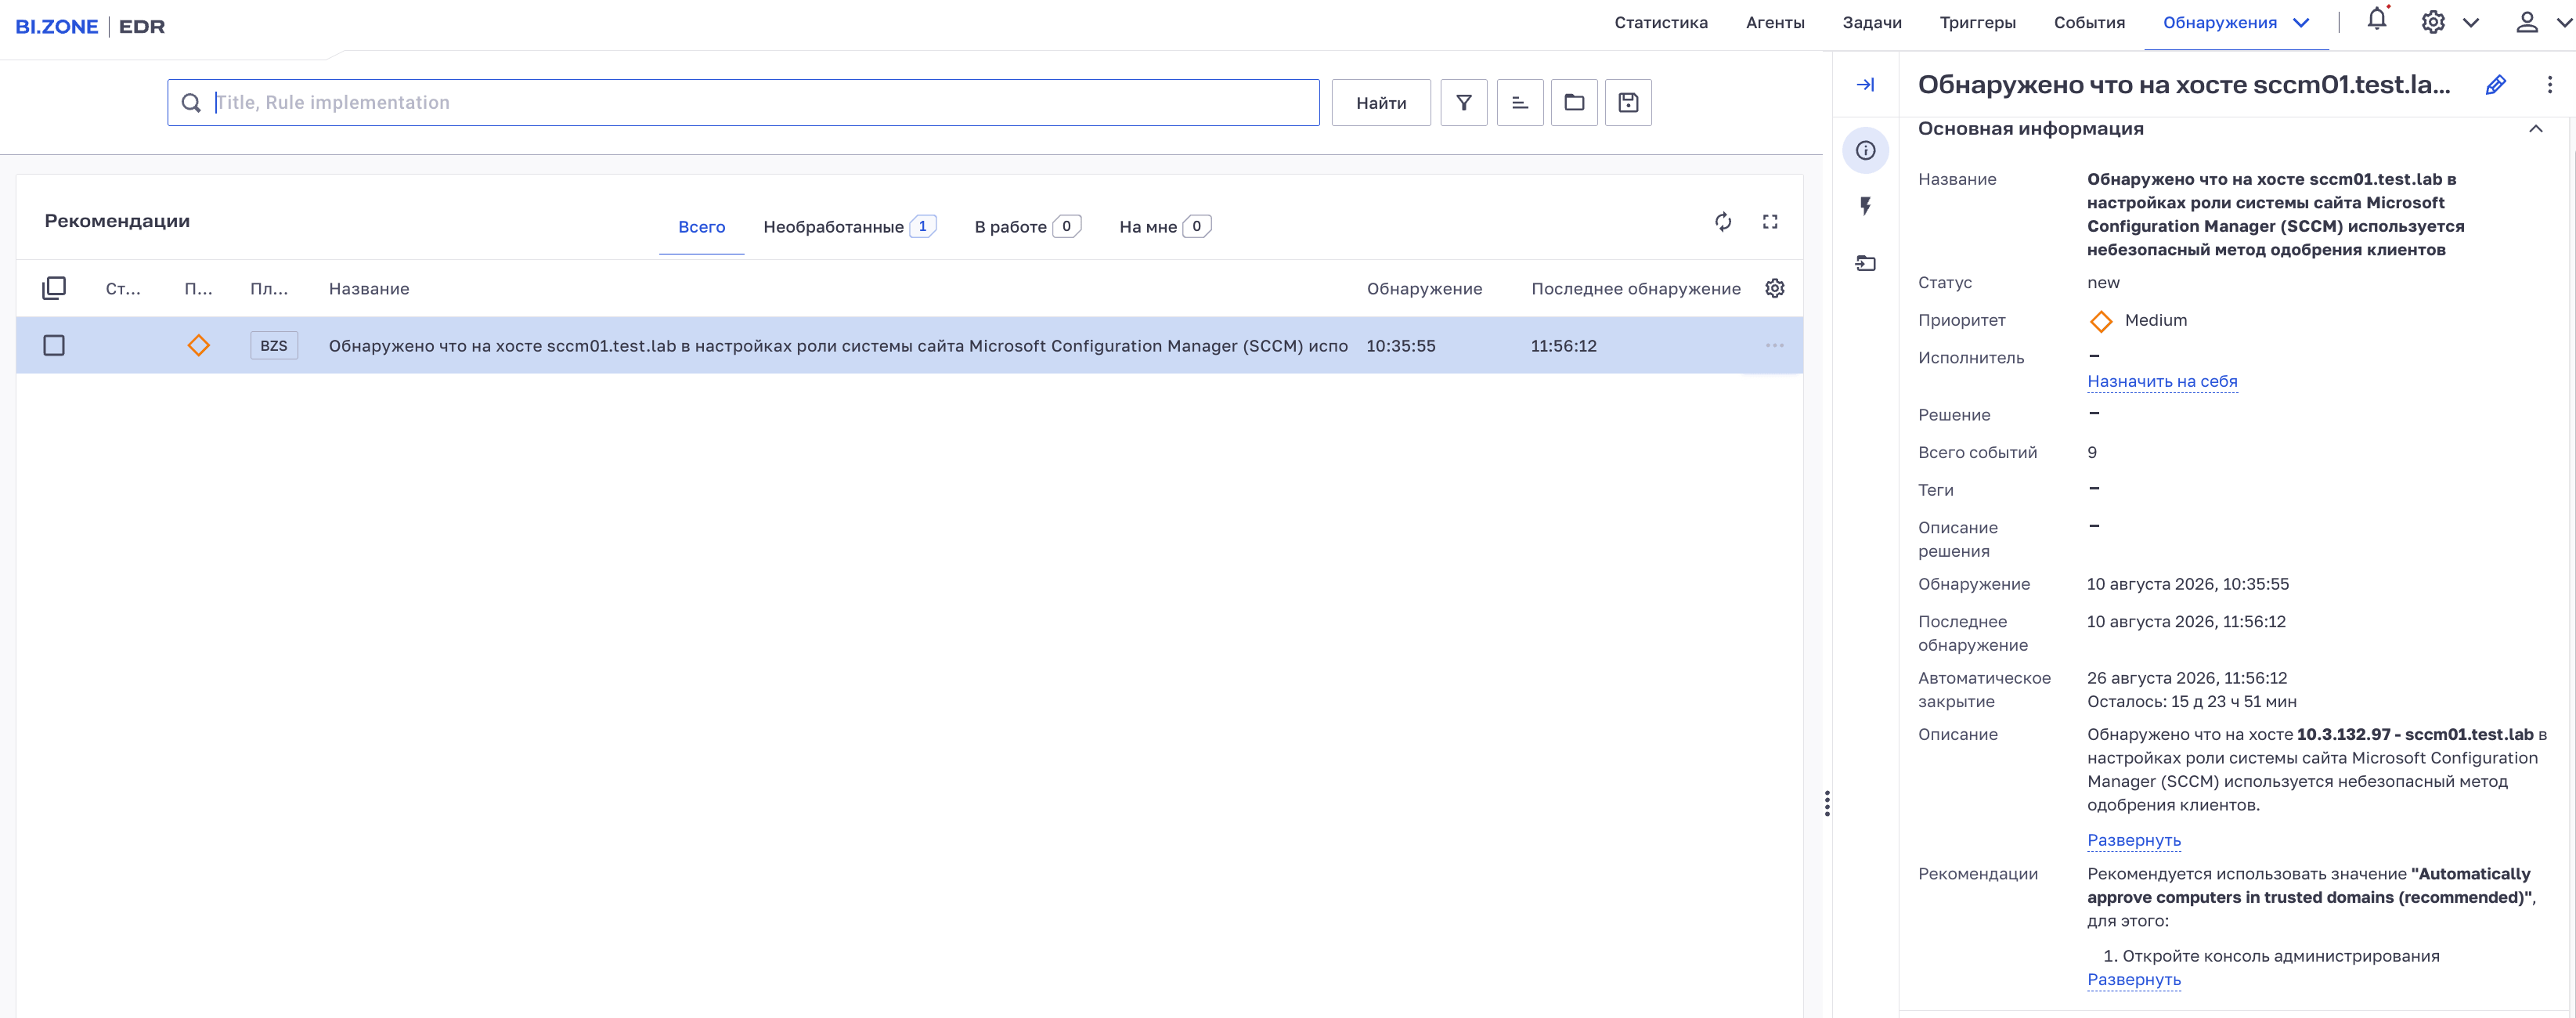Viewport: 2576px width, 1018px height.
Task: Sort by Название column header
Action: tap(369, 289)
